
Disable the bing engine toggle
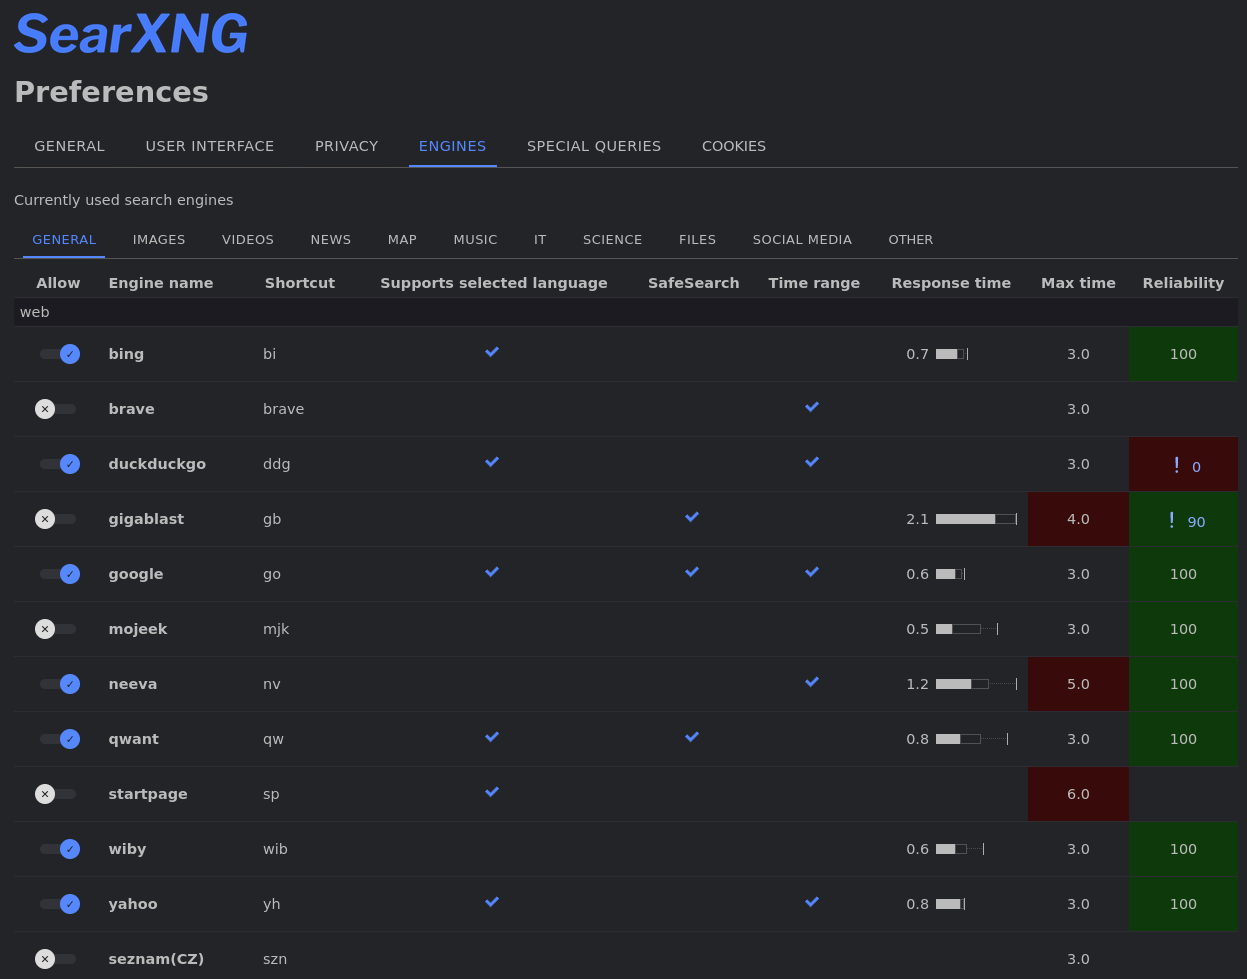click(59, 354)
